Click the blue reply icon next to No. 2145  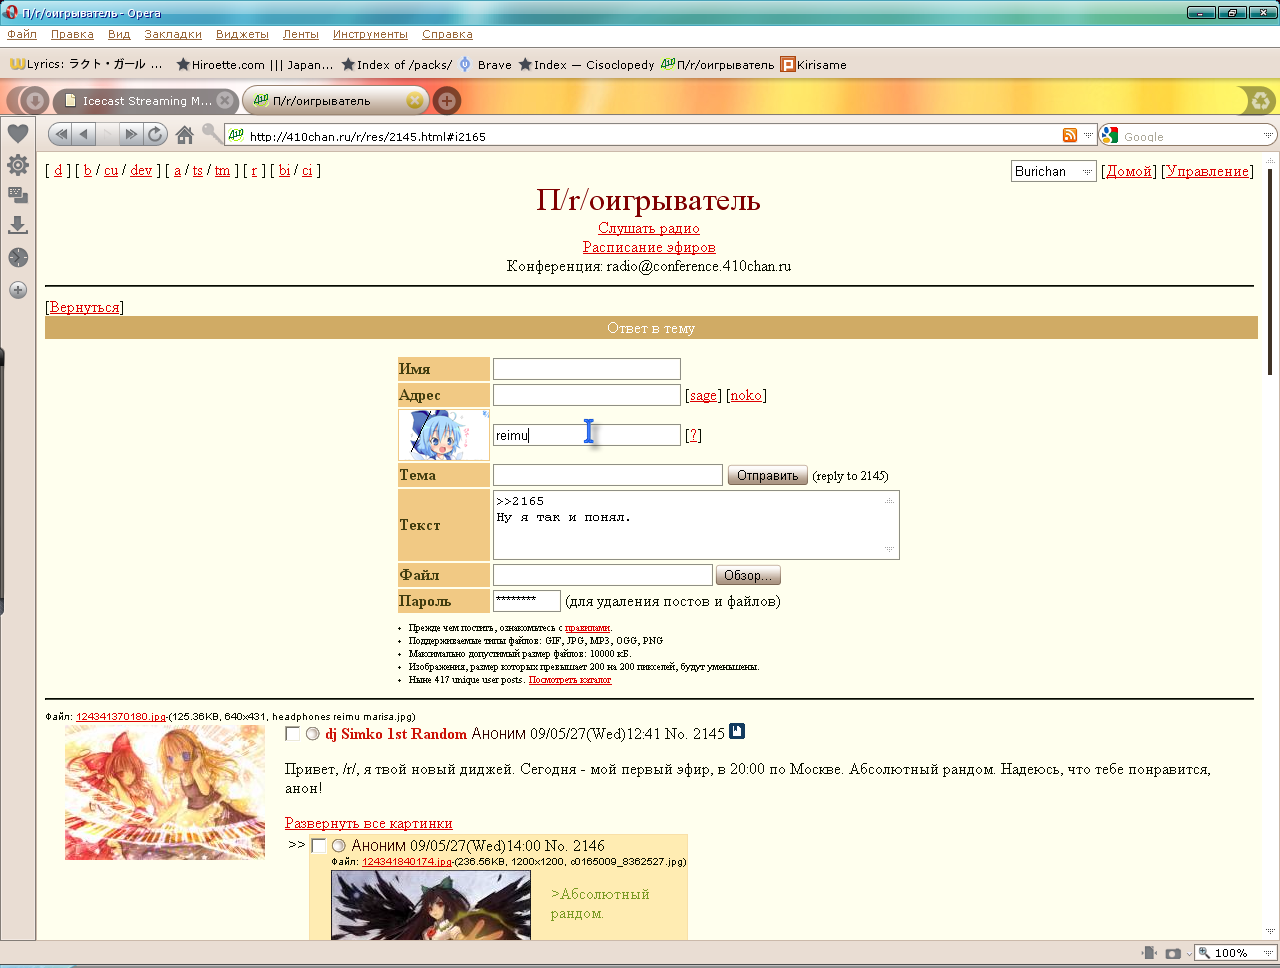coord(737,731)
